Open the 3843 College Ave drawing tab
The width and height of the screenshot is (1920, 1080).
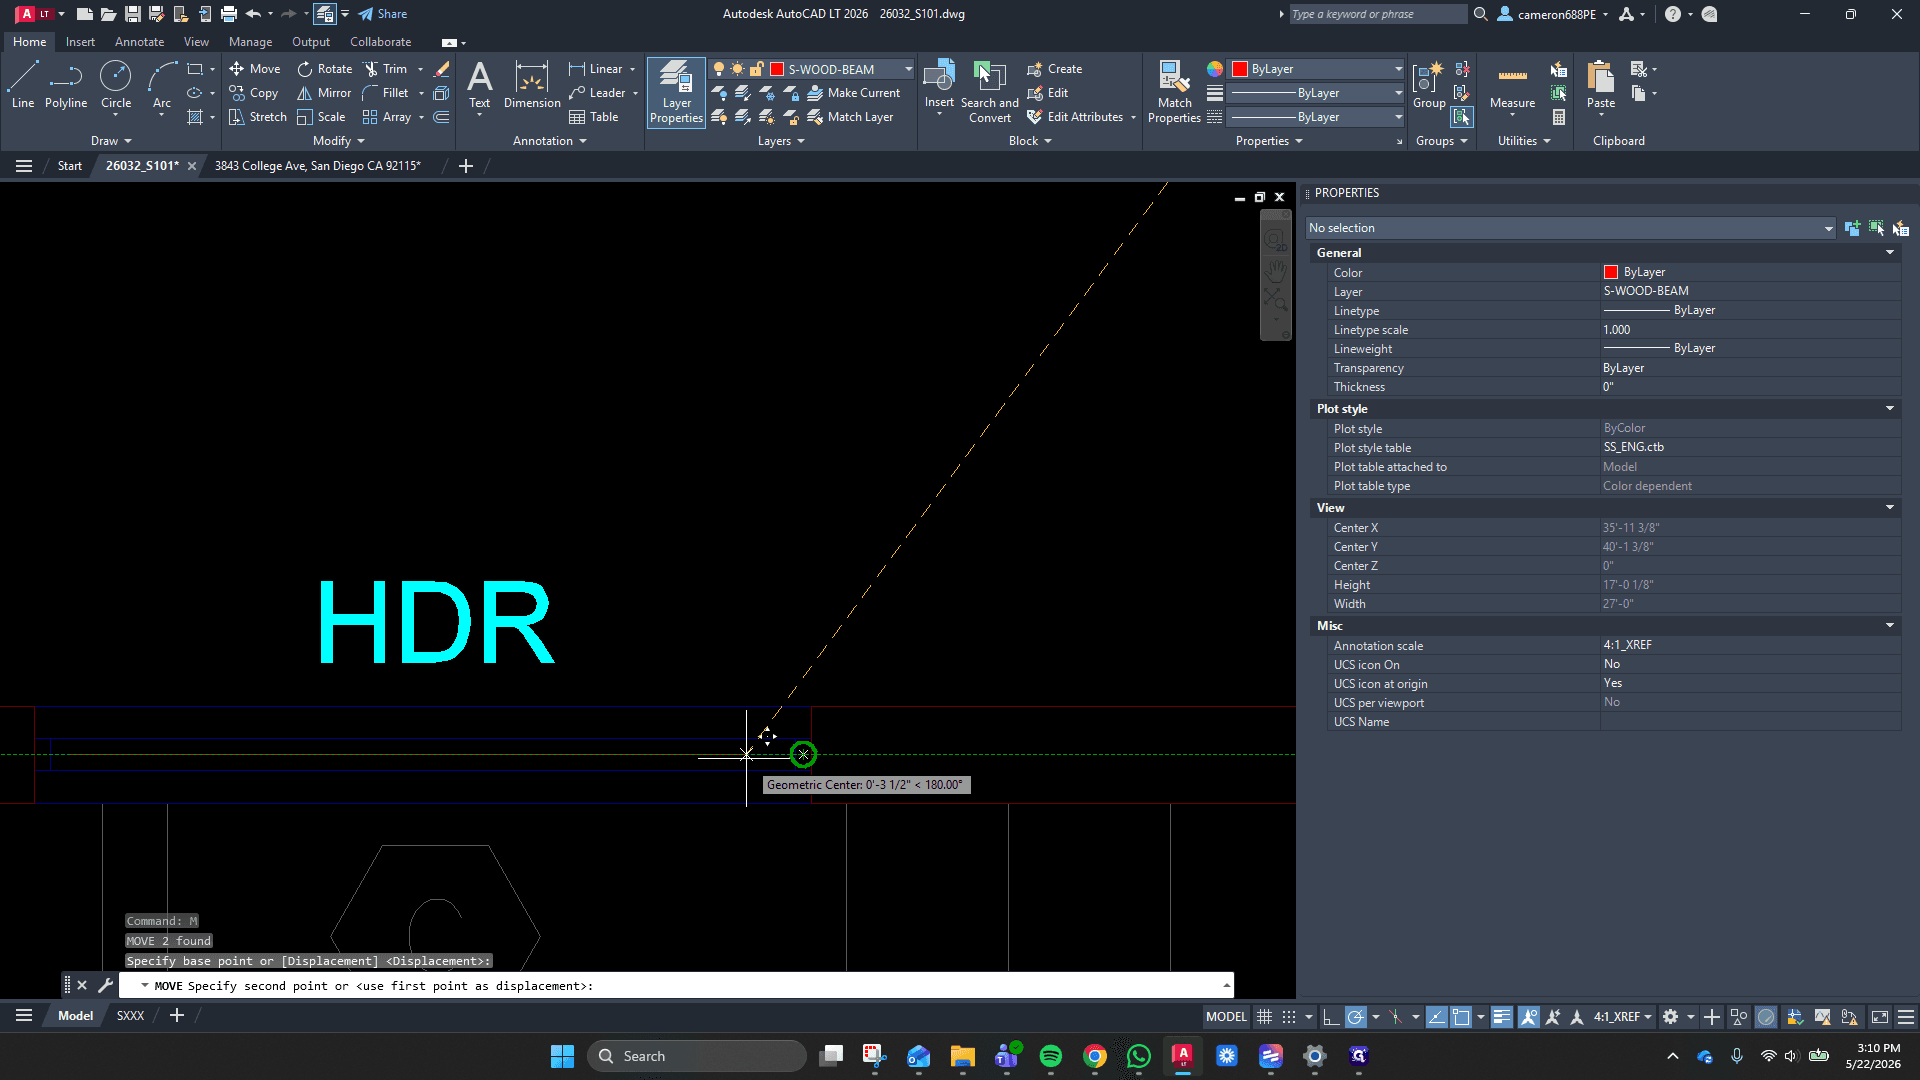click(317, 166)
